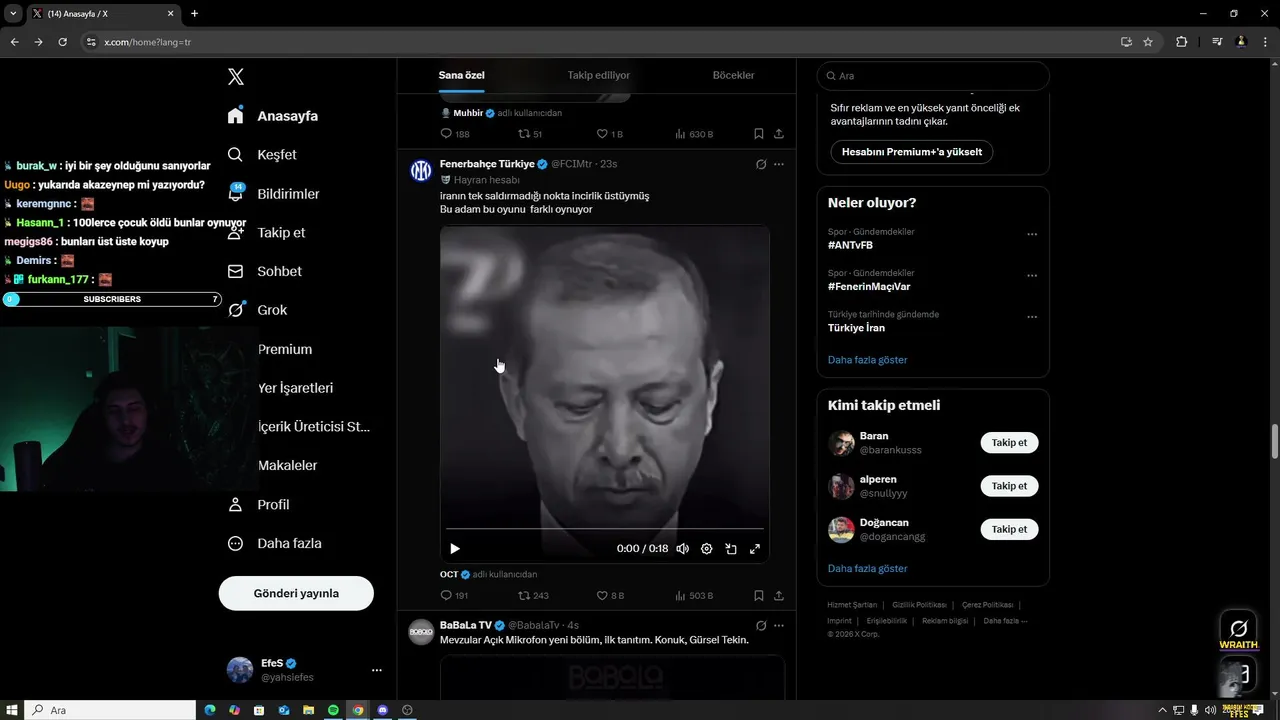Enable picture-in-picture on the video
1280x720 pixels.
point(731,548)
